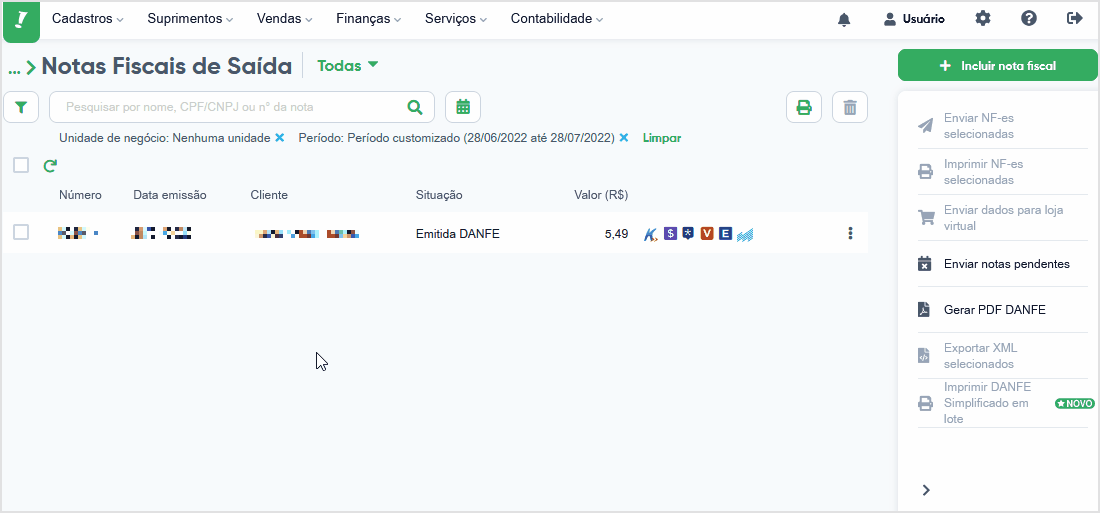Click Exportar XML selecionados
This screenshot has height=513, width=1100.
click(1003, 356)
